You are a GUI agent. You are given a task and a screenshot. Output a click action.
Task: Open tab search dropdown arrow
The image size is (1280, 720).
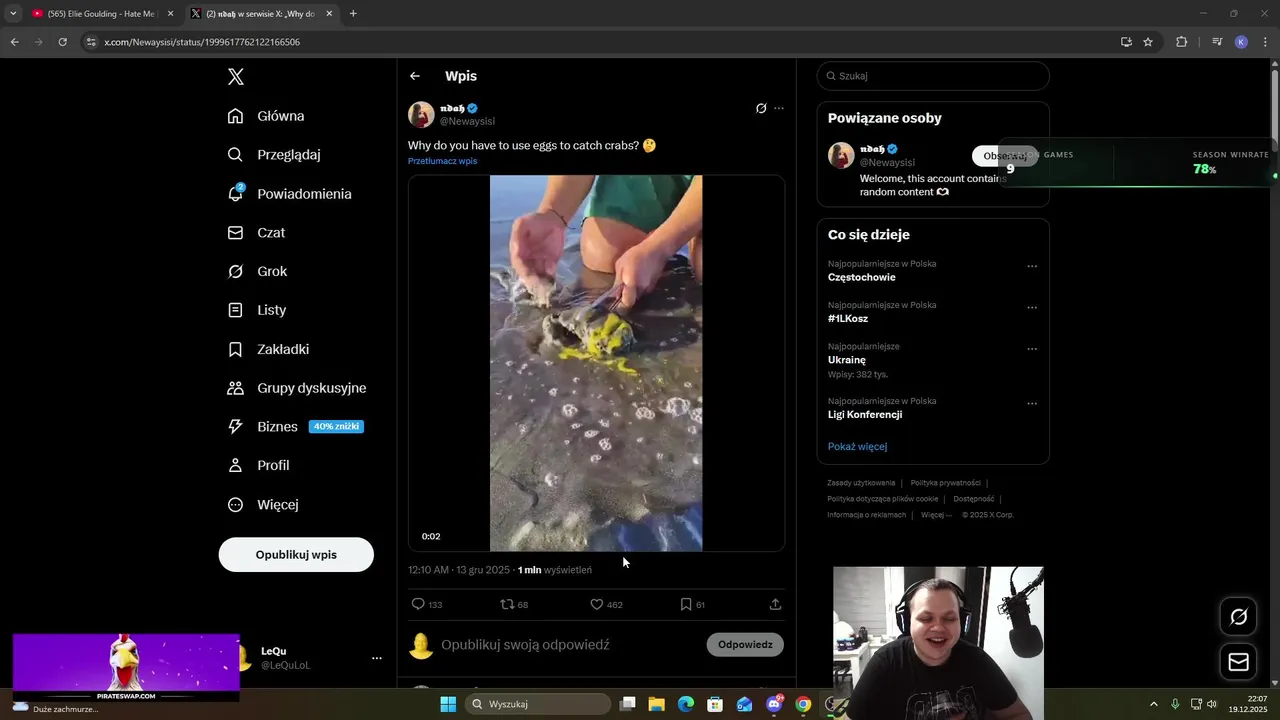[13, 14]
